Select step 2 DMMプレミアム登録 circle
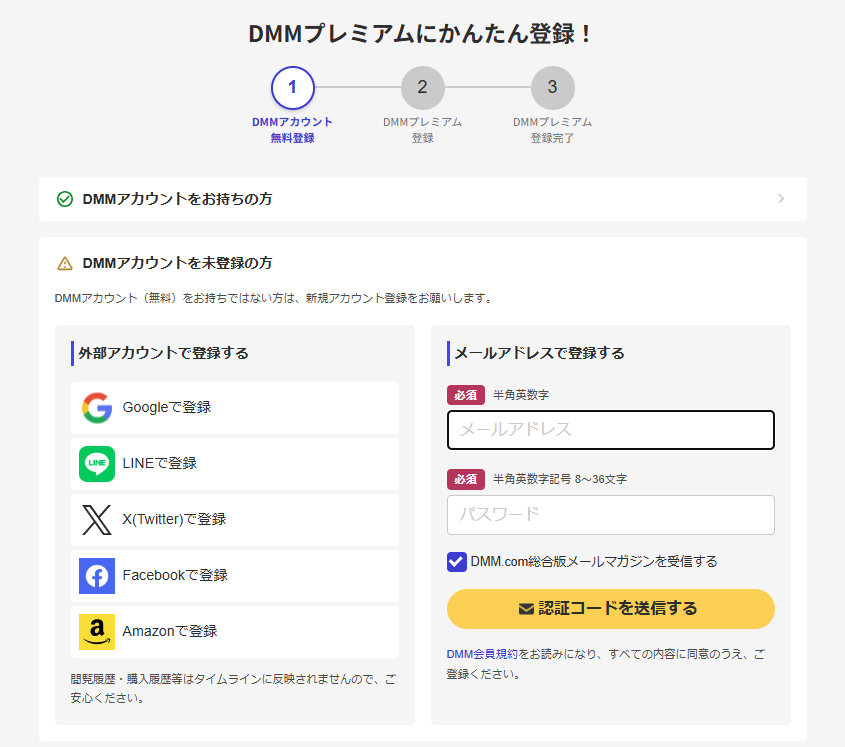Viewport: 845px width, 747px height. 422,88
